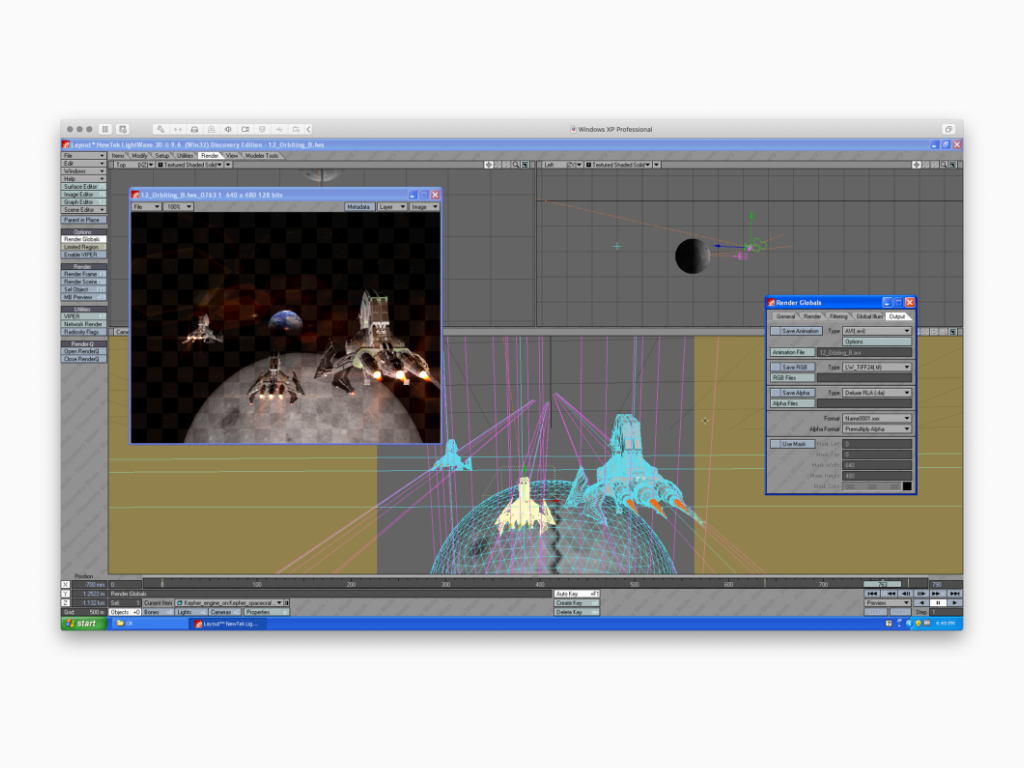Open the Items tab in main menu

[118, 155]
